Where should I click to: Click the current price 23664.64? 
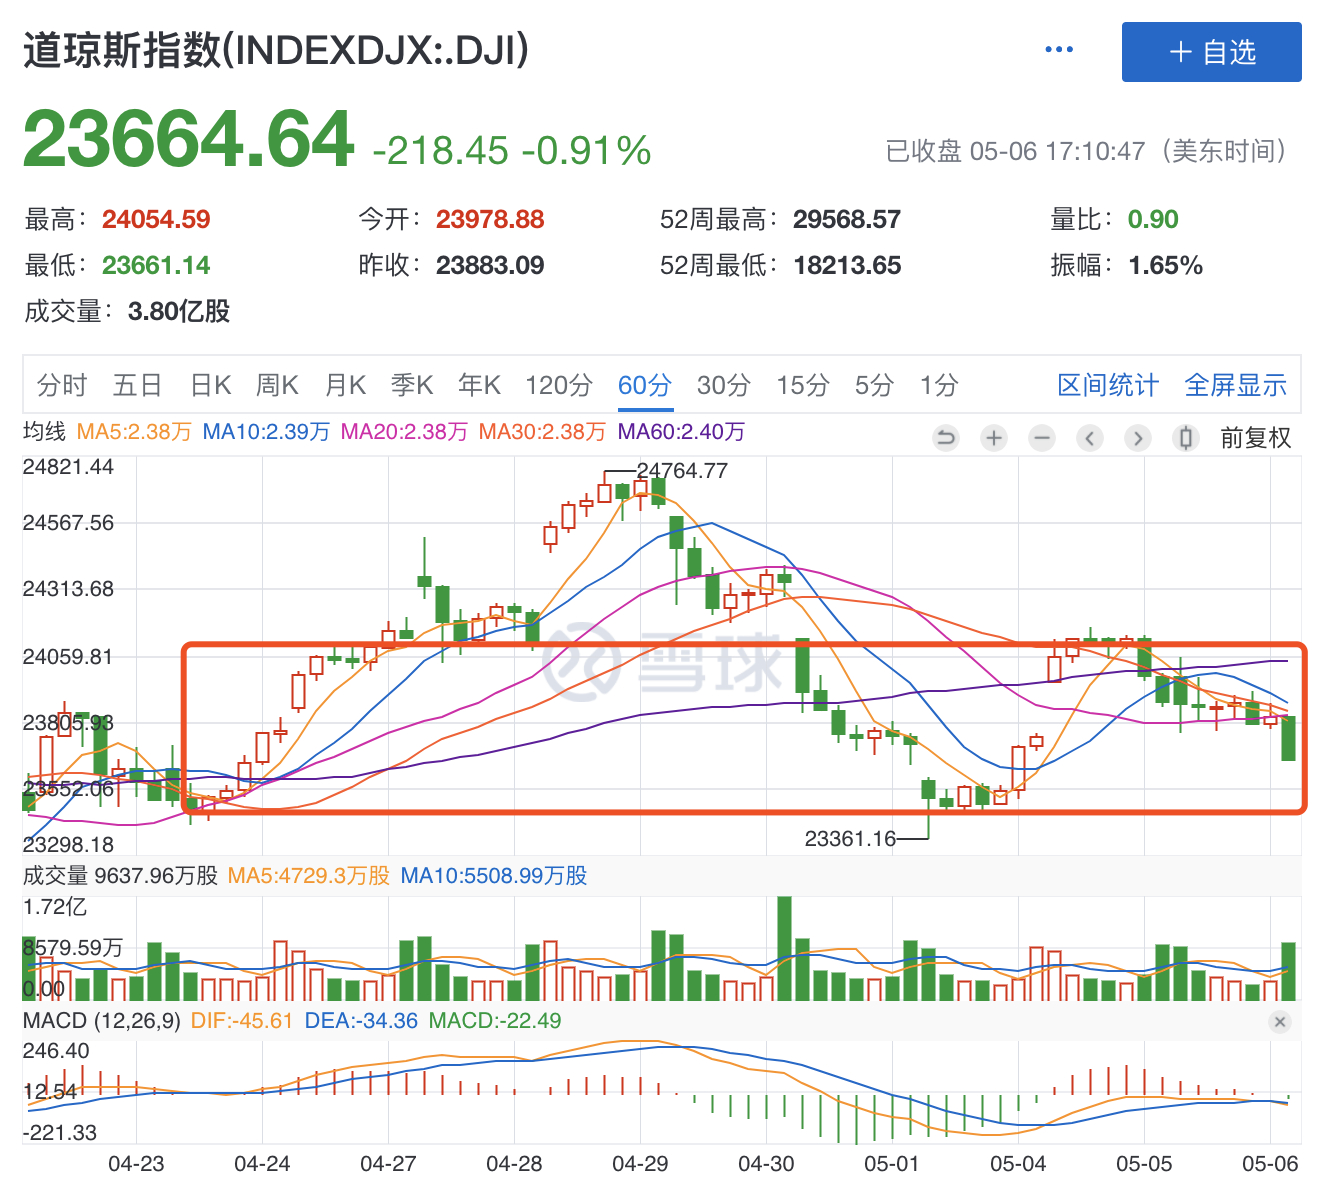[188, 139]
